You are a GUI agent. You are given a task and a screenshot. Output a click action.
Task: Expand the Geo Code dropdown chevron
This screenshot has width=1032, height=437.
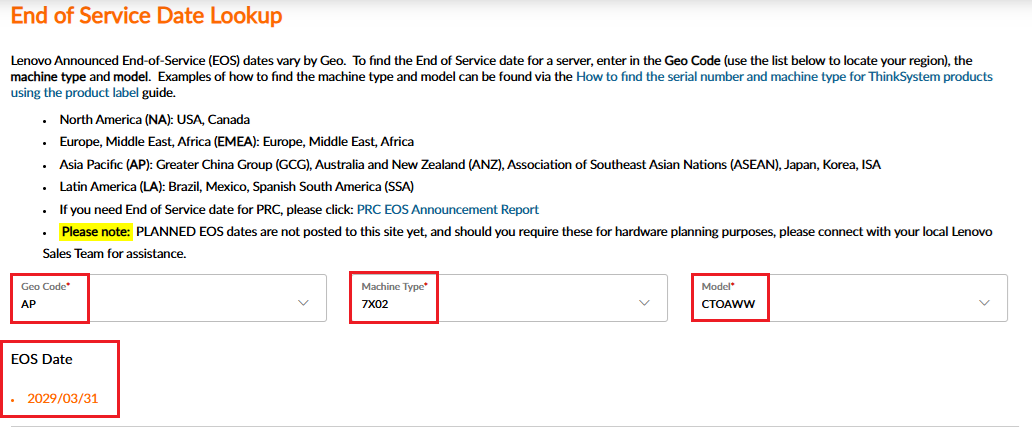point(303,303)
